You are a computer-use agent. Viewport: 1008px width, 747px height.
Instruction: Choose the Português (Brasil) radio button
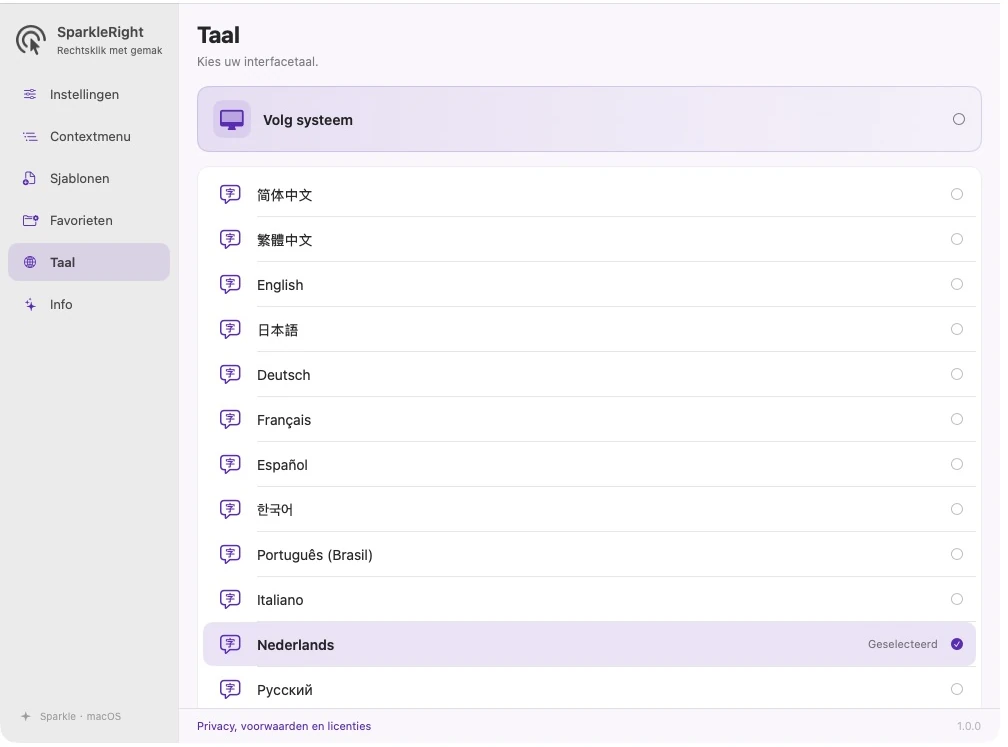(957, 554)
